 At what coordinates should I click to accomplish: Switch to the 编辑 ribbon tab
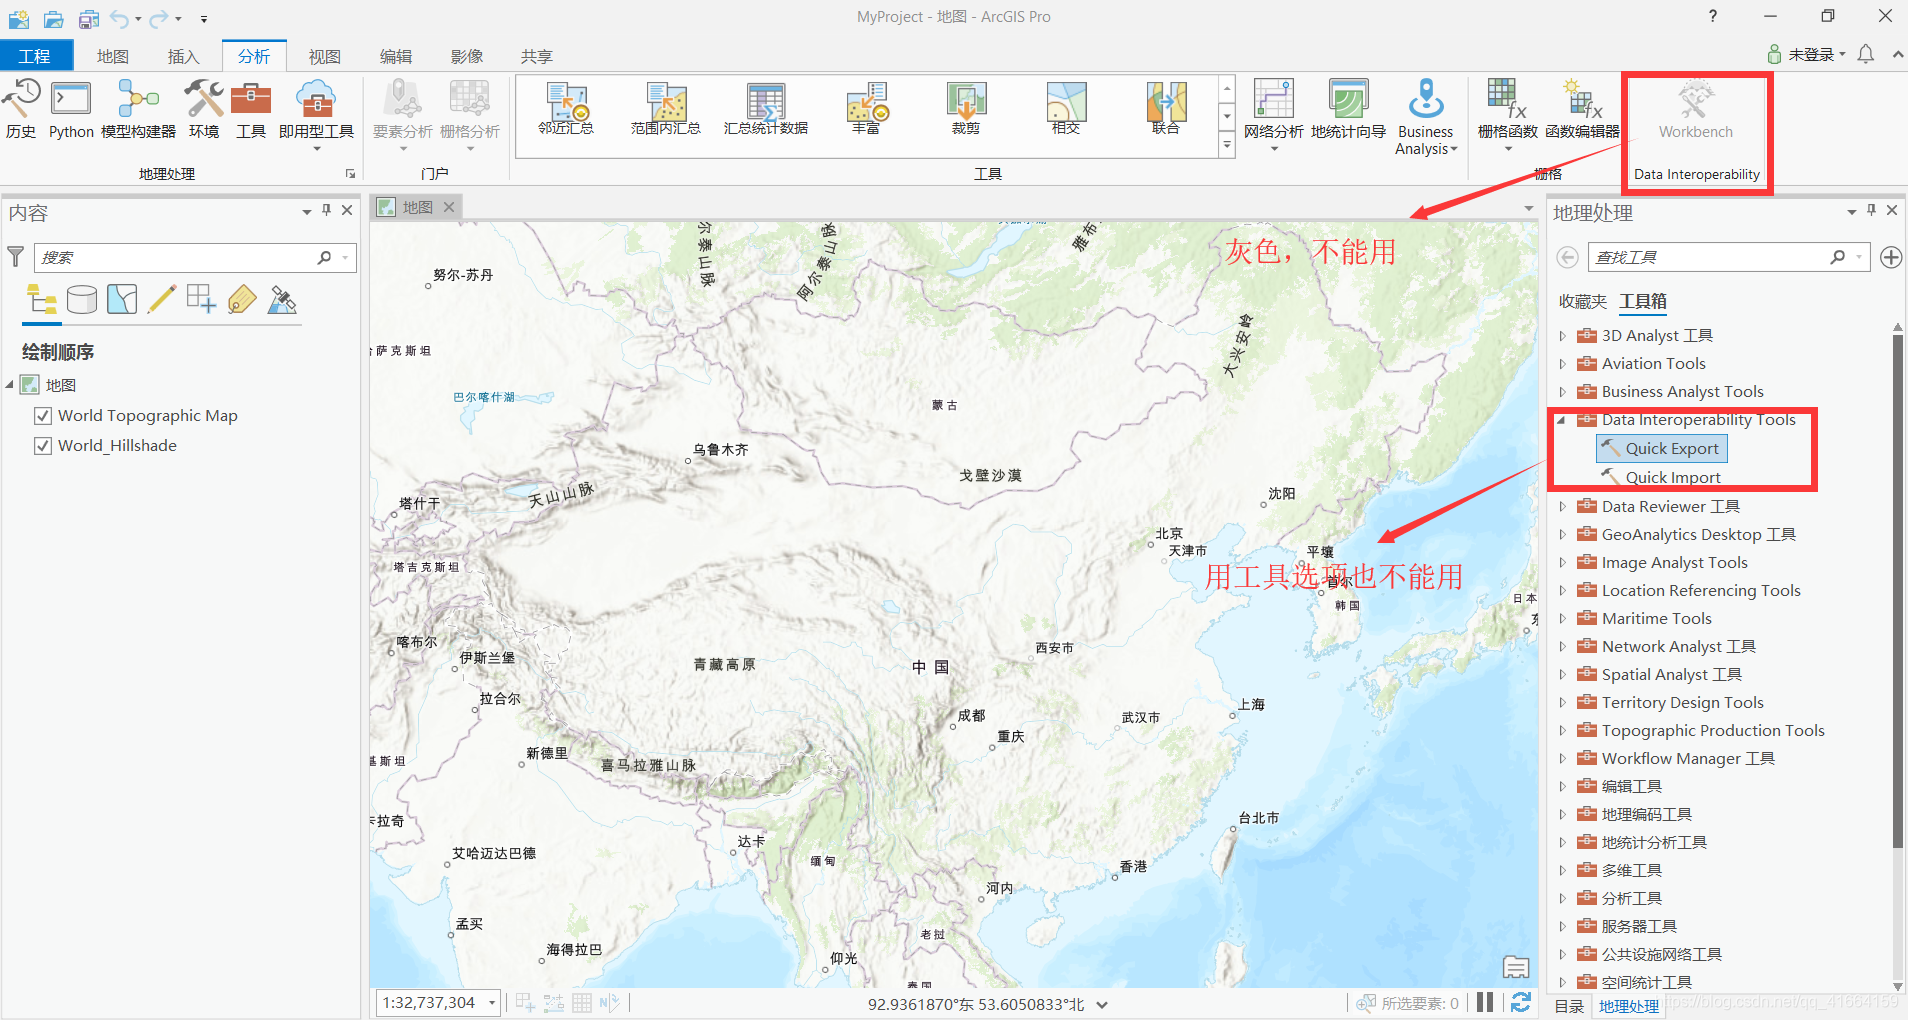[396, 57]
